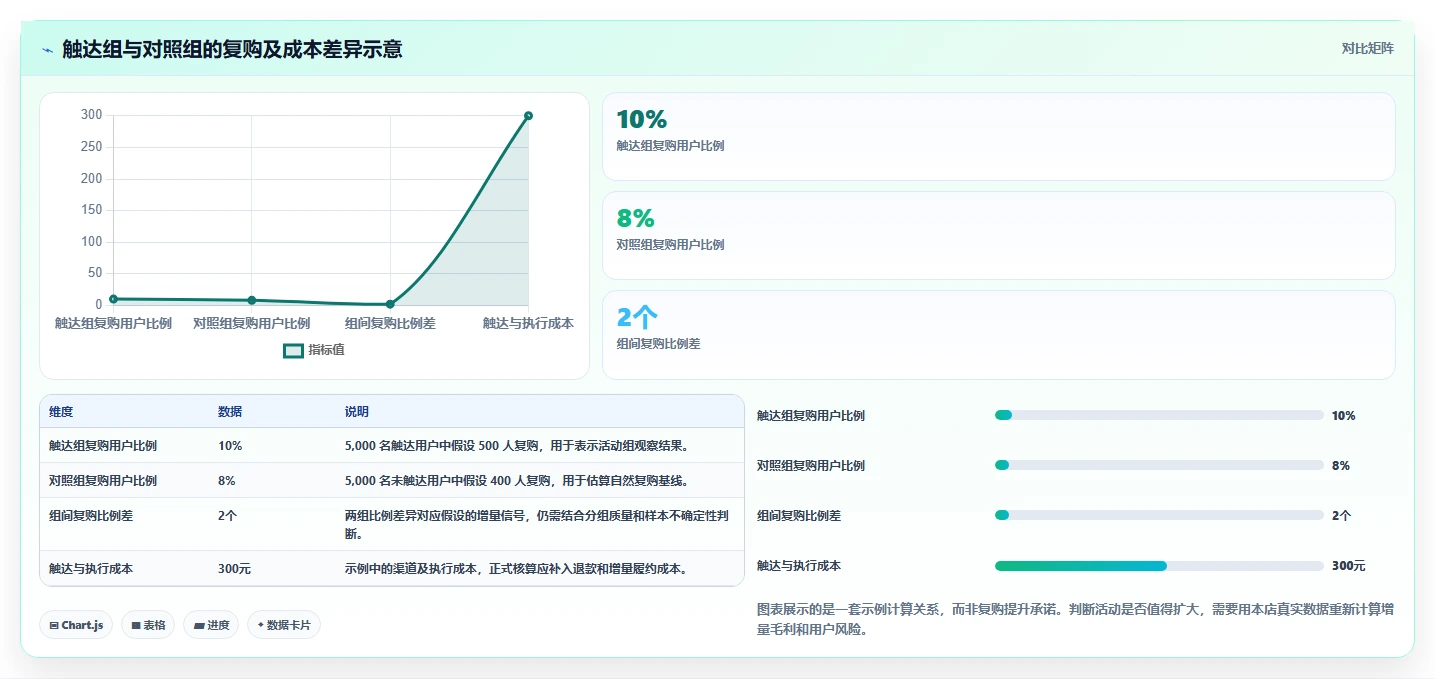The image size is (1435, 679).
Task: Click the description starting 5,000 名触达用户
Action: [517, 446]
